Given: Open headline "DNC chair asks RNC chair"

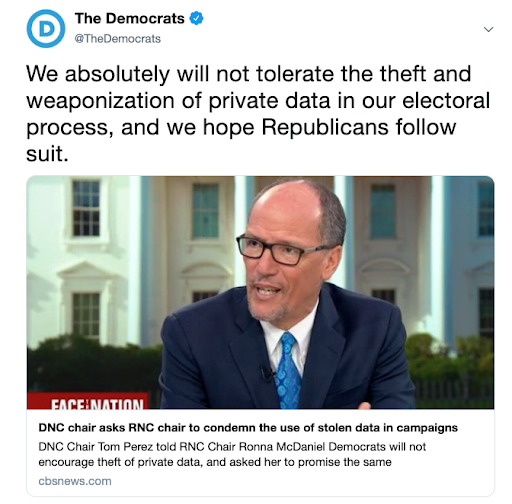Looking at the screenshot, I should point(248,427).
